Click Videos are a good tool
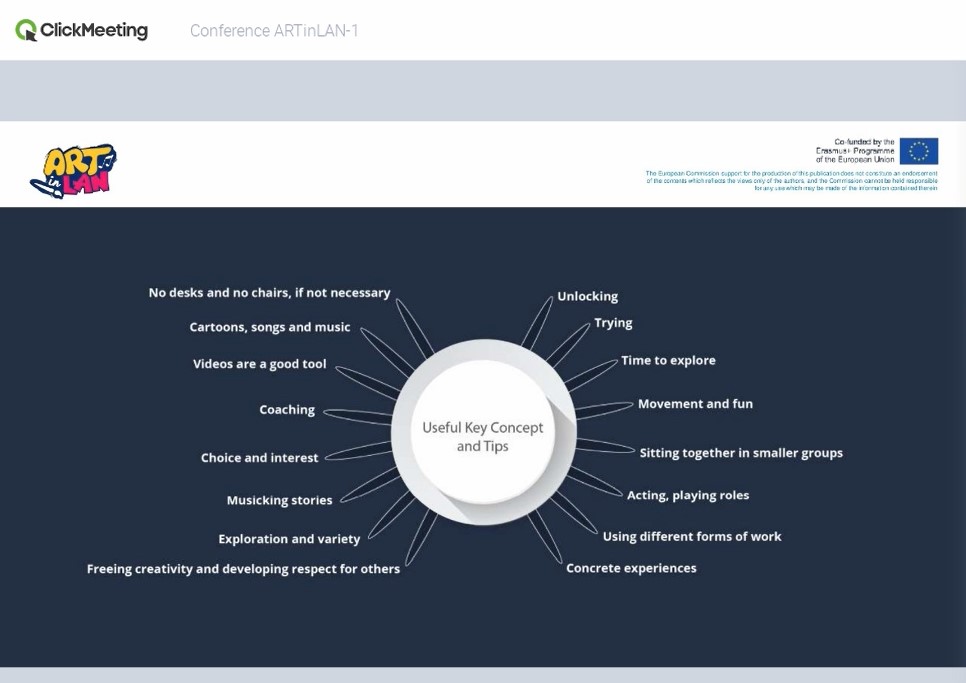Viewport: 966px width, 683px height. click(259, 364)
